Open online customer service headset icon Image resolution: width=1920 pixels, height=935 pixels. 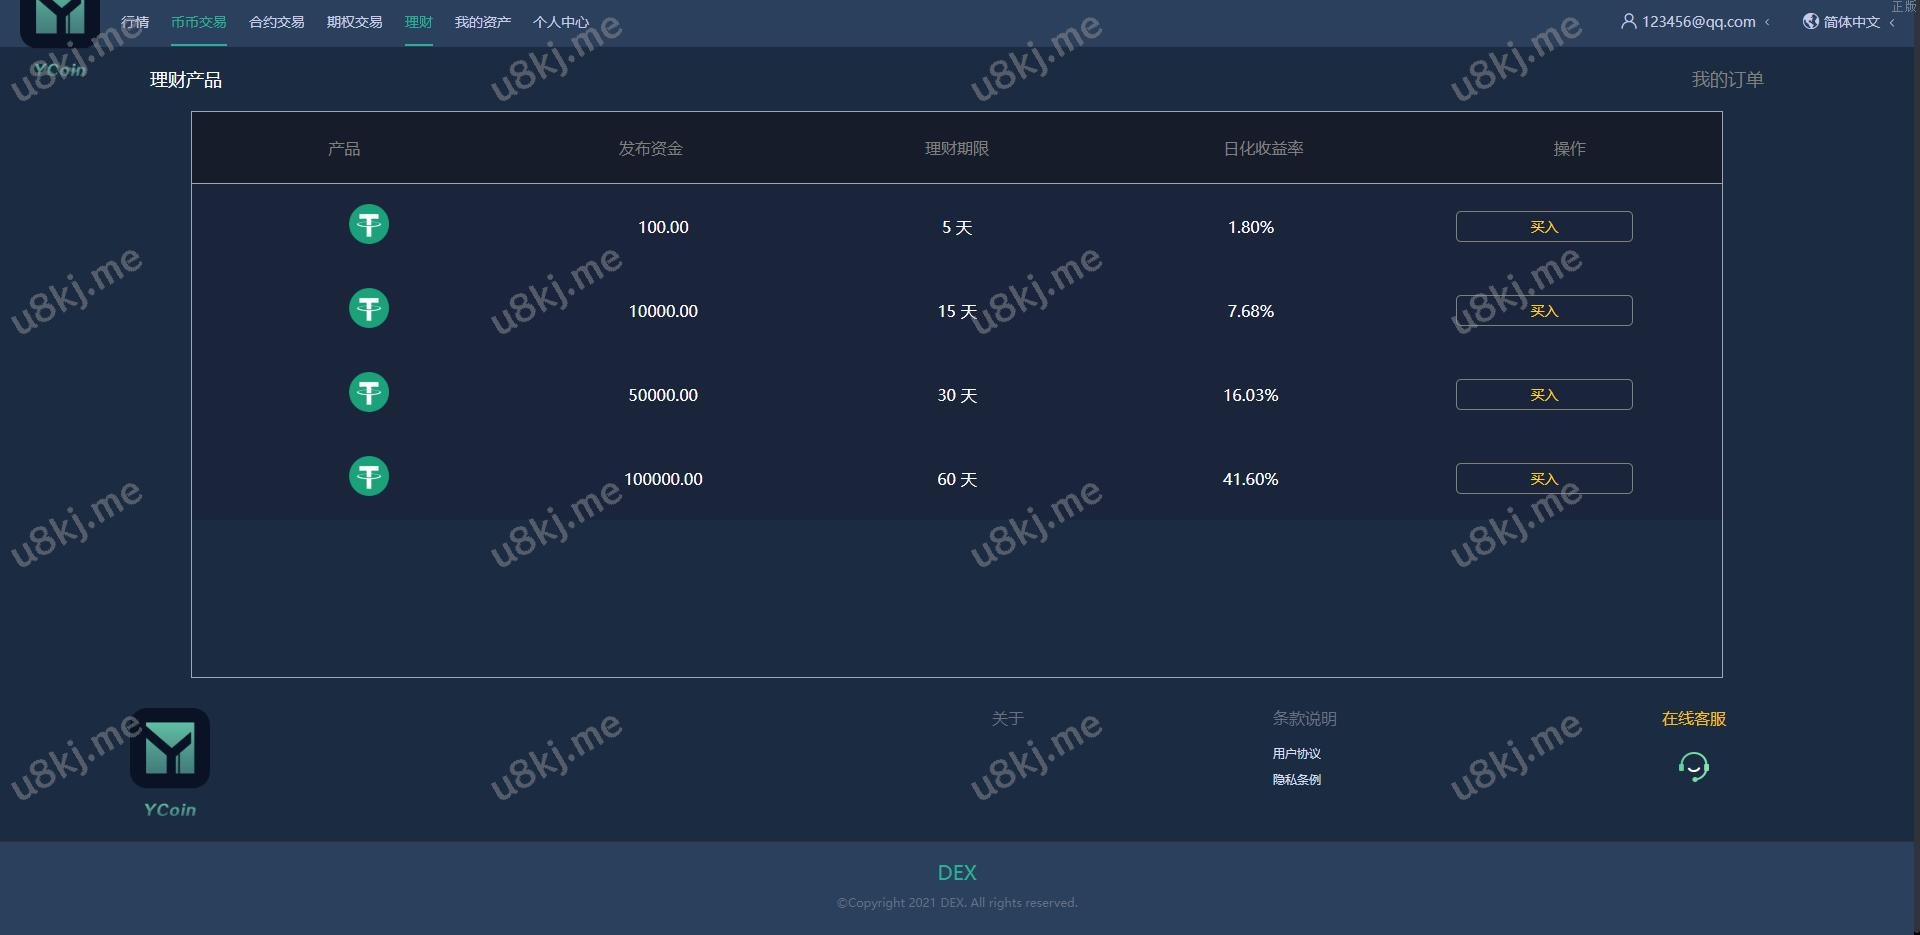[x=1693, y=767]
